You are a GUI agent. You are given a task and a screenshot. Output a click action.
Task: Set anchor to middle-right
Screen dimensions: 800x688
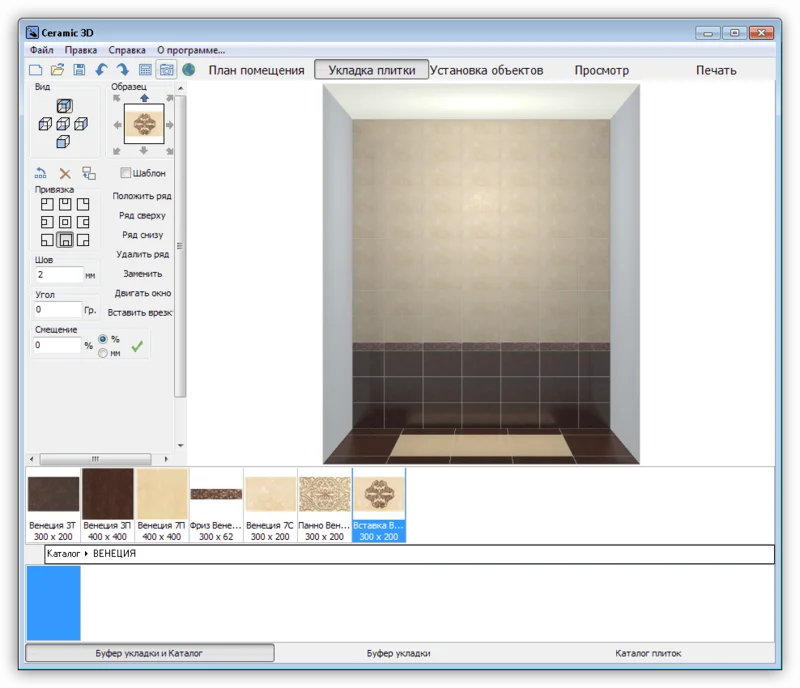83,222
